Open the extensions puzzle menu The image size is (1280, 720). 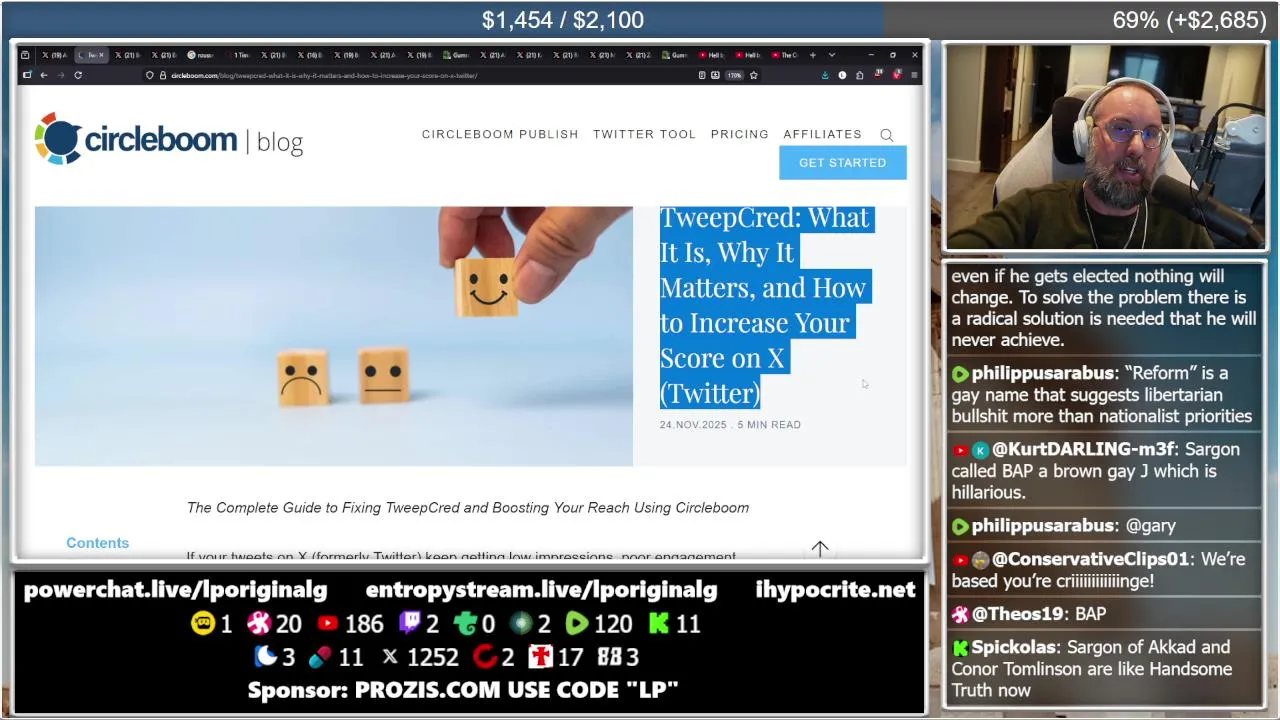tap(860, 75)
